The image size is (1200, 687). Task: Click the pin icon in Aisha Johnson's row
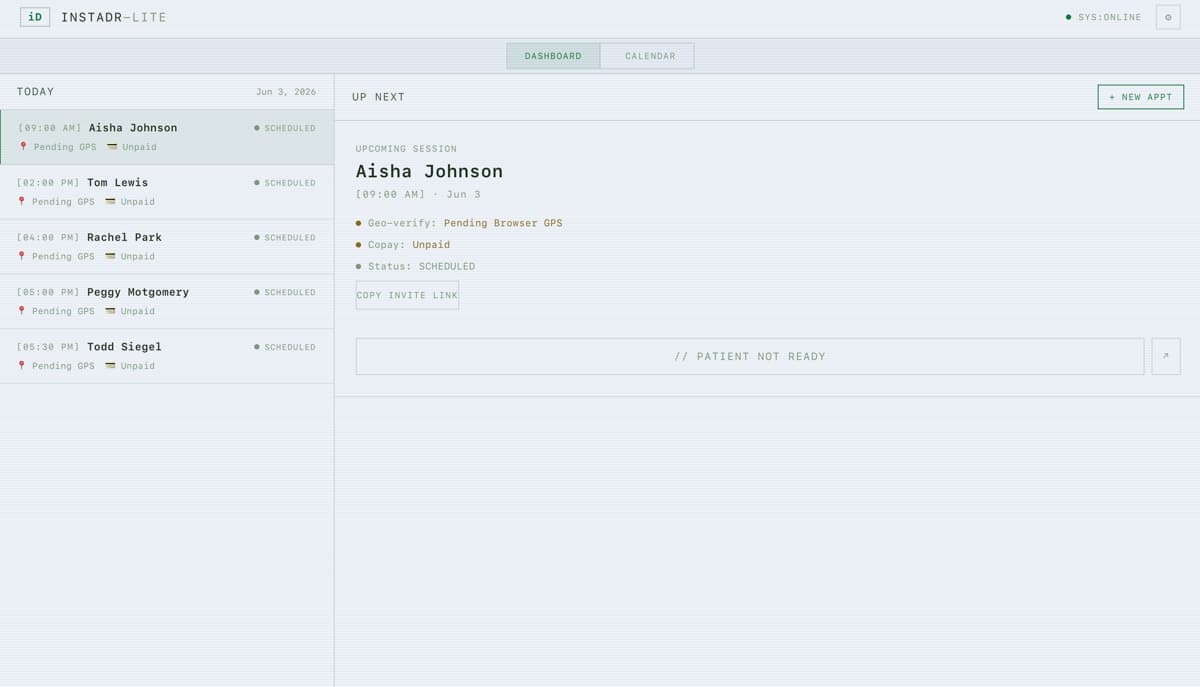(x=24, y=147)
